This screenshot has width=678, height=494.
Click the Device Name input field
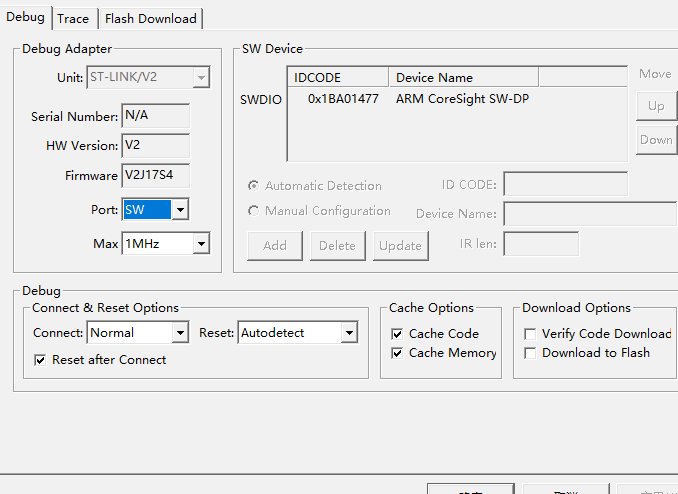point(591,214)
